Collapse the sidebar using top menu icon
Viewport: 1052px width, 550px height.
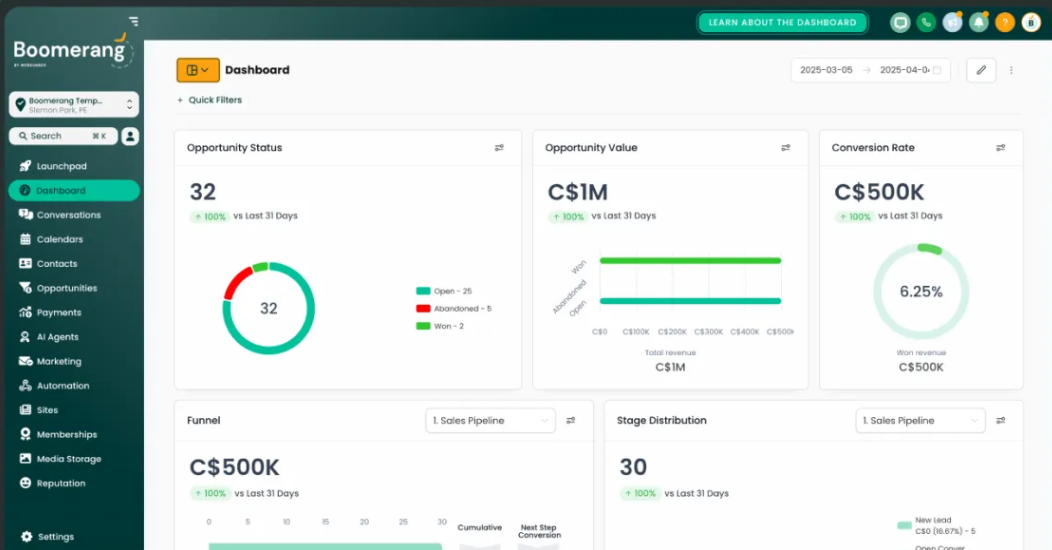(x=134, y=21)
